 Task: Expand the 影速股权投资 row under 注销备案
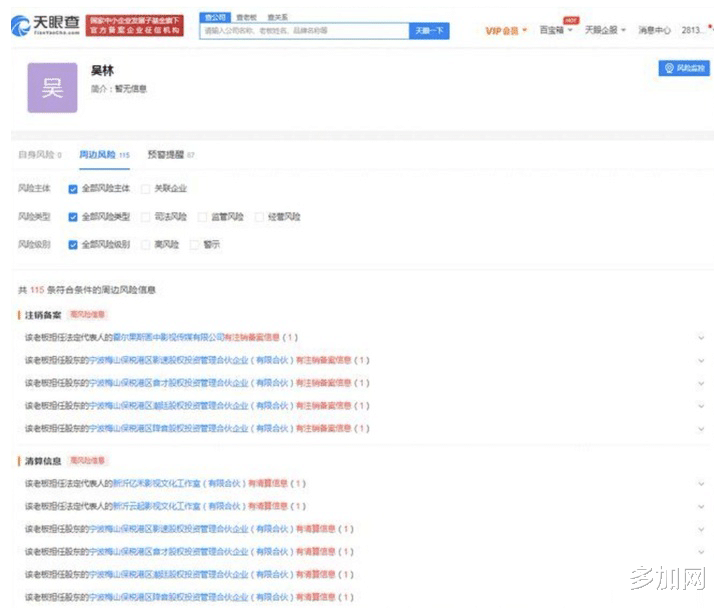[x=701, y=361]
